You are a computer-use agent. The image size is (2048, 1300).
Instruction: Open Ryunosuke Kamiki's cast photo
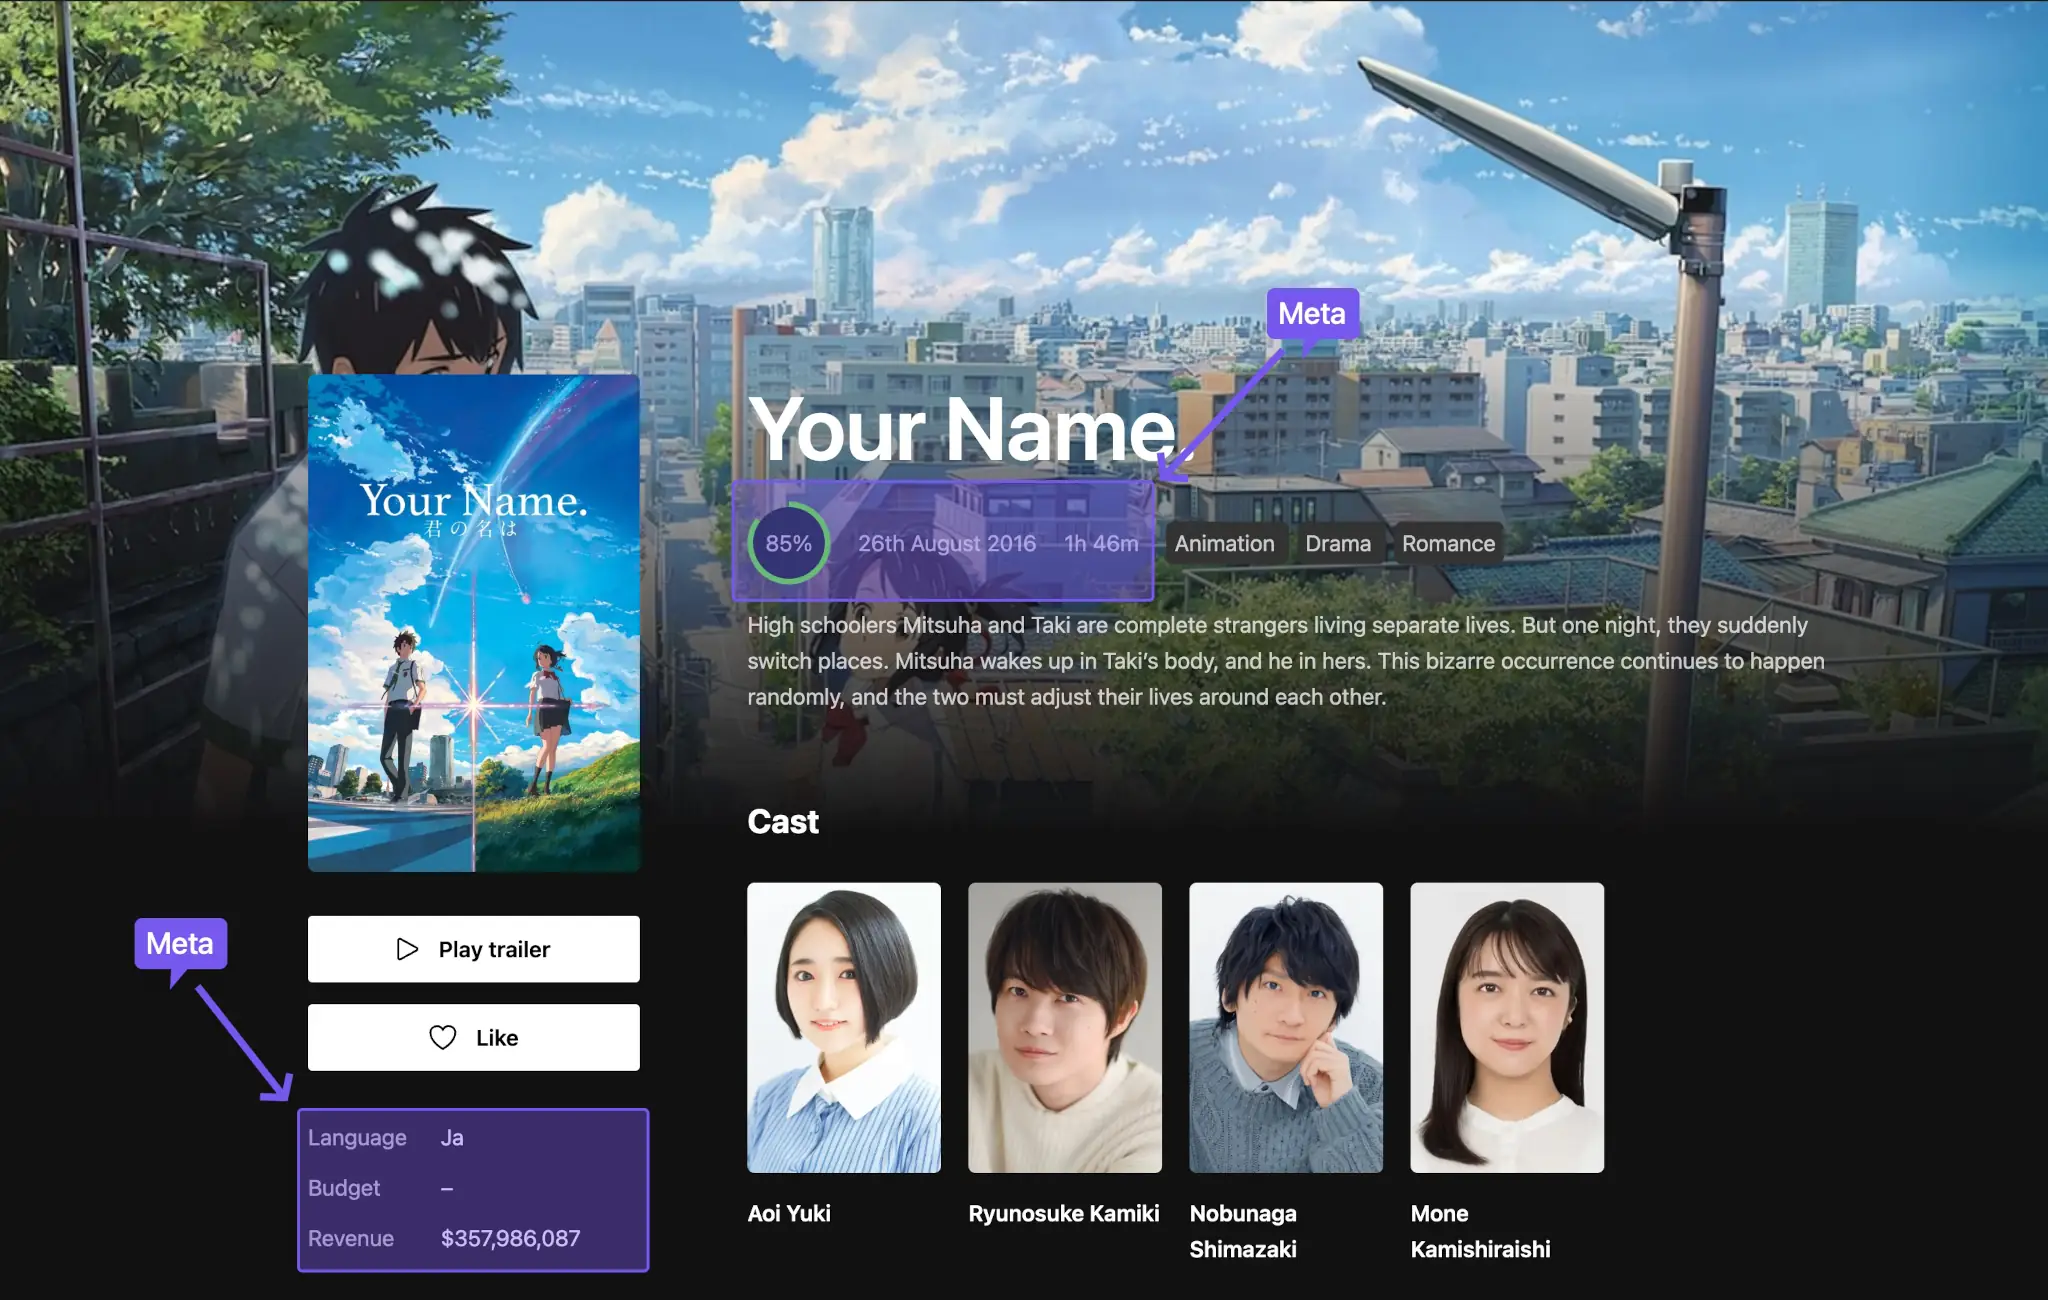tap(1065, 1027)
